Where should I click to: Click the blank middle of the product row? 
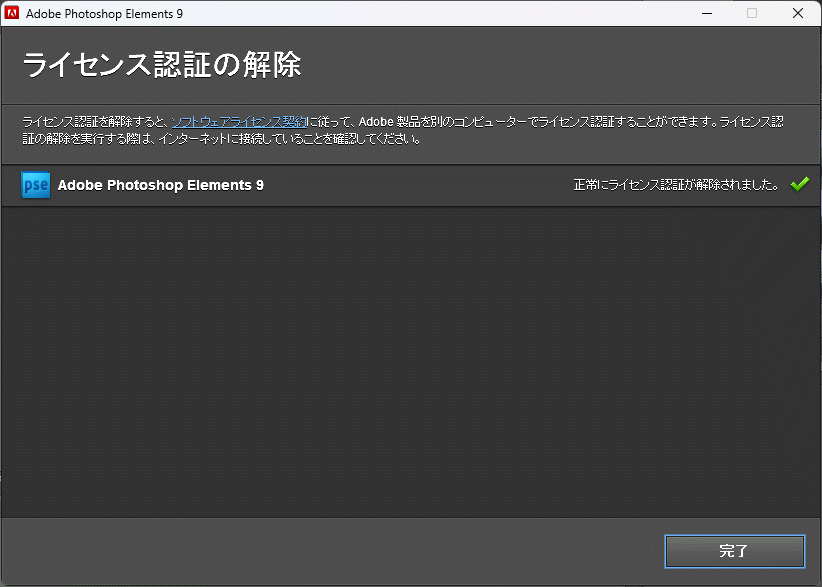point(420,185)
